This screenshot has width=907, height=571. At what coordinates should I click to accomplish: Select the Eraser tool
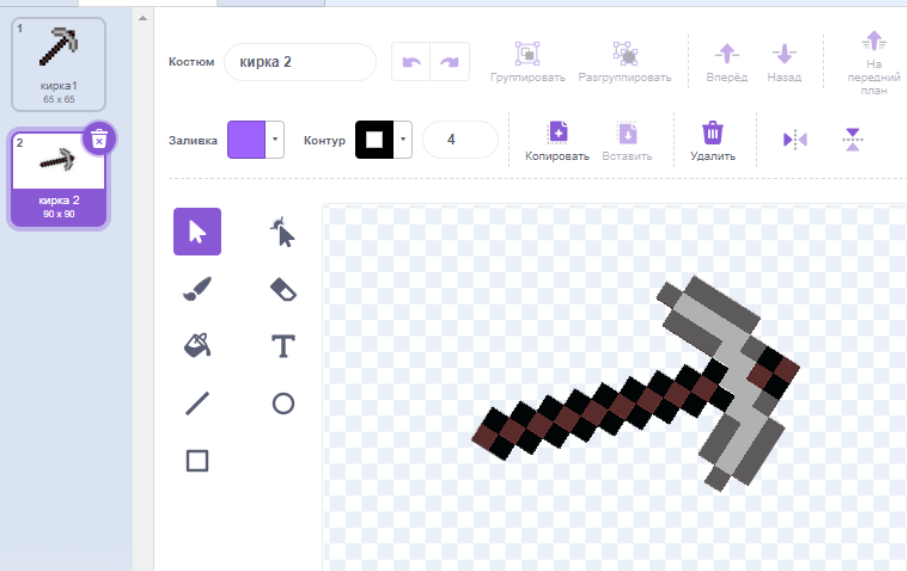coord(283,289)
